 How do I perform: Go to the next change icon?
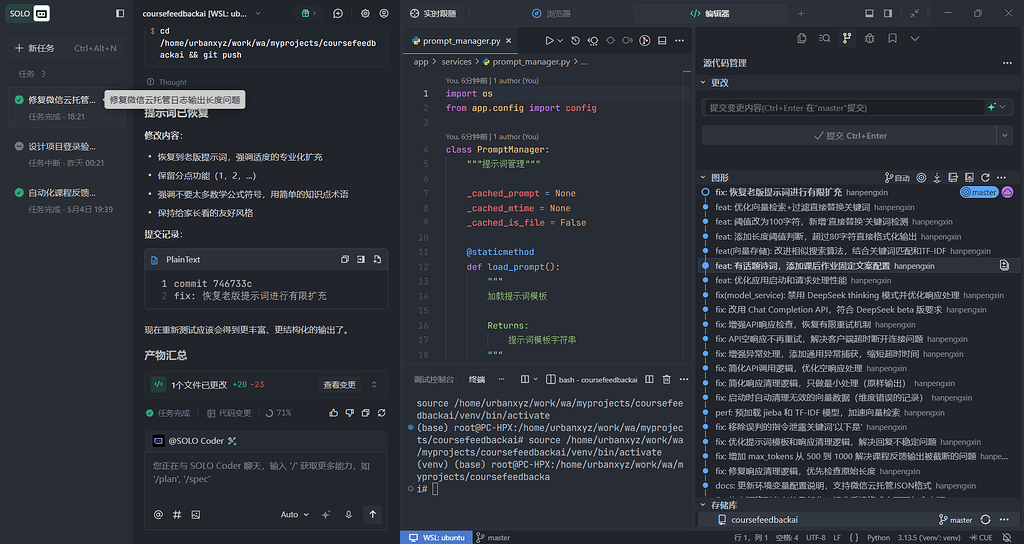tap(628, 40)
